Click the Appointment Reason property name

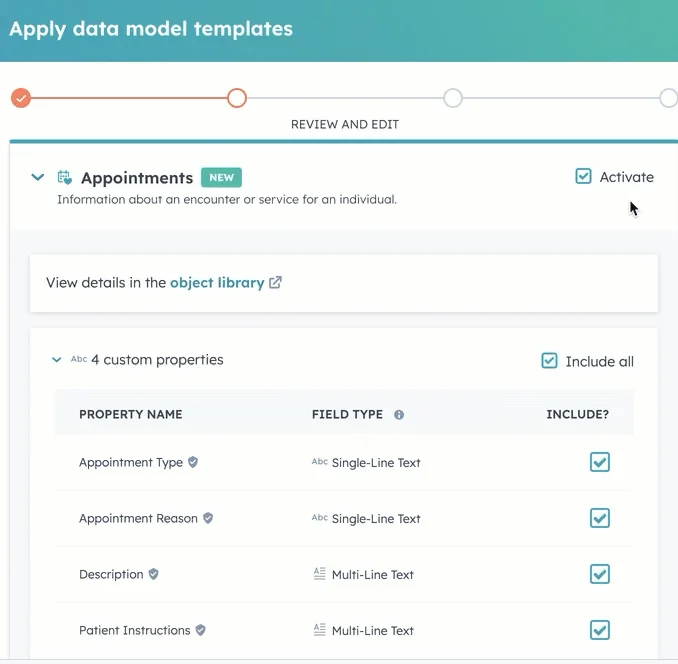(x=138, y=518)
